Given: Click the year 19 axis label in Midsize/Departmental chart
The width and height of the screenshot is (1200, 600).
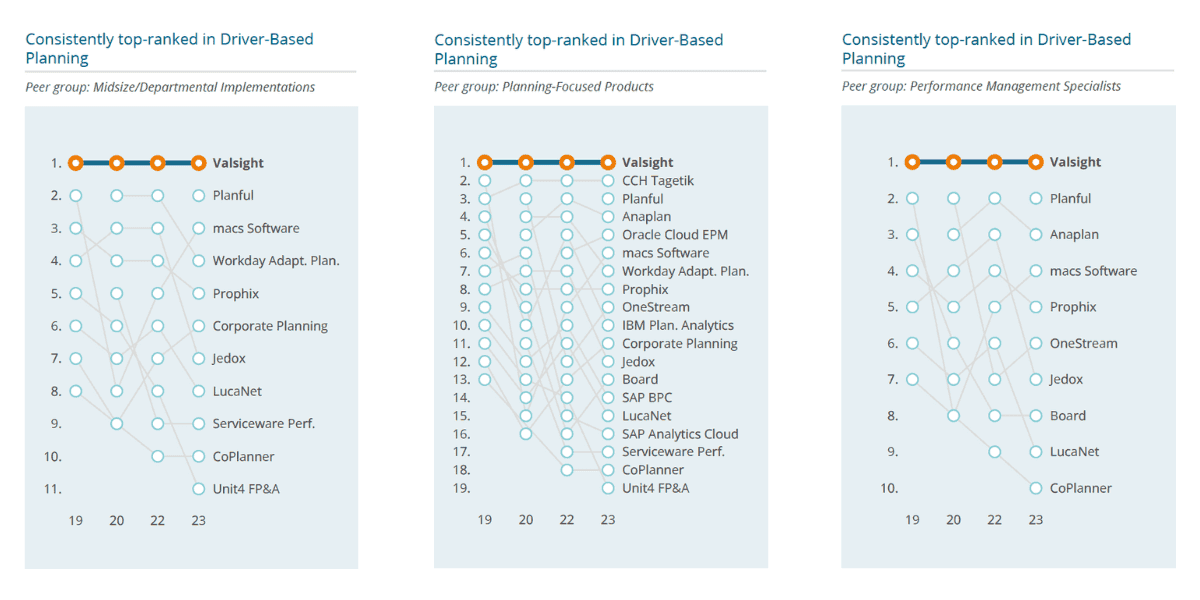Looking at the screenshot, I should (75, 520).
